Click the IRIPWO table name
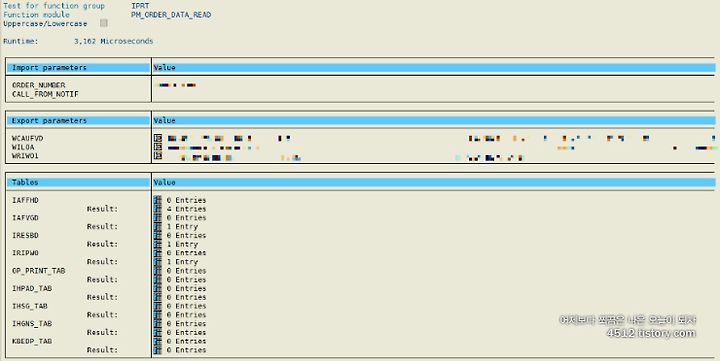The width and height of the screenshot is (720, 361). 25,253
